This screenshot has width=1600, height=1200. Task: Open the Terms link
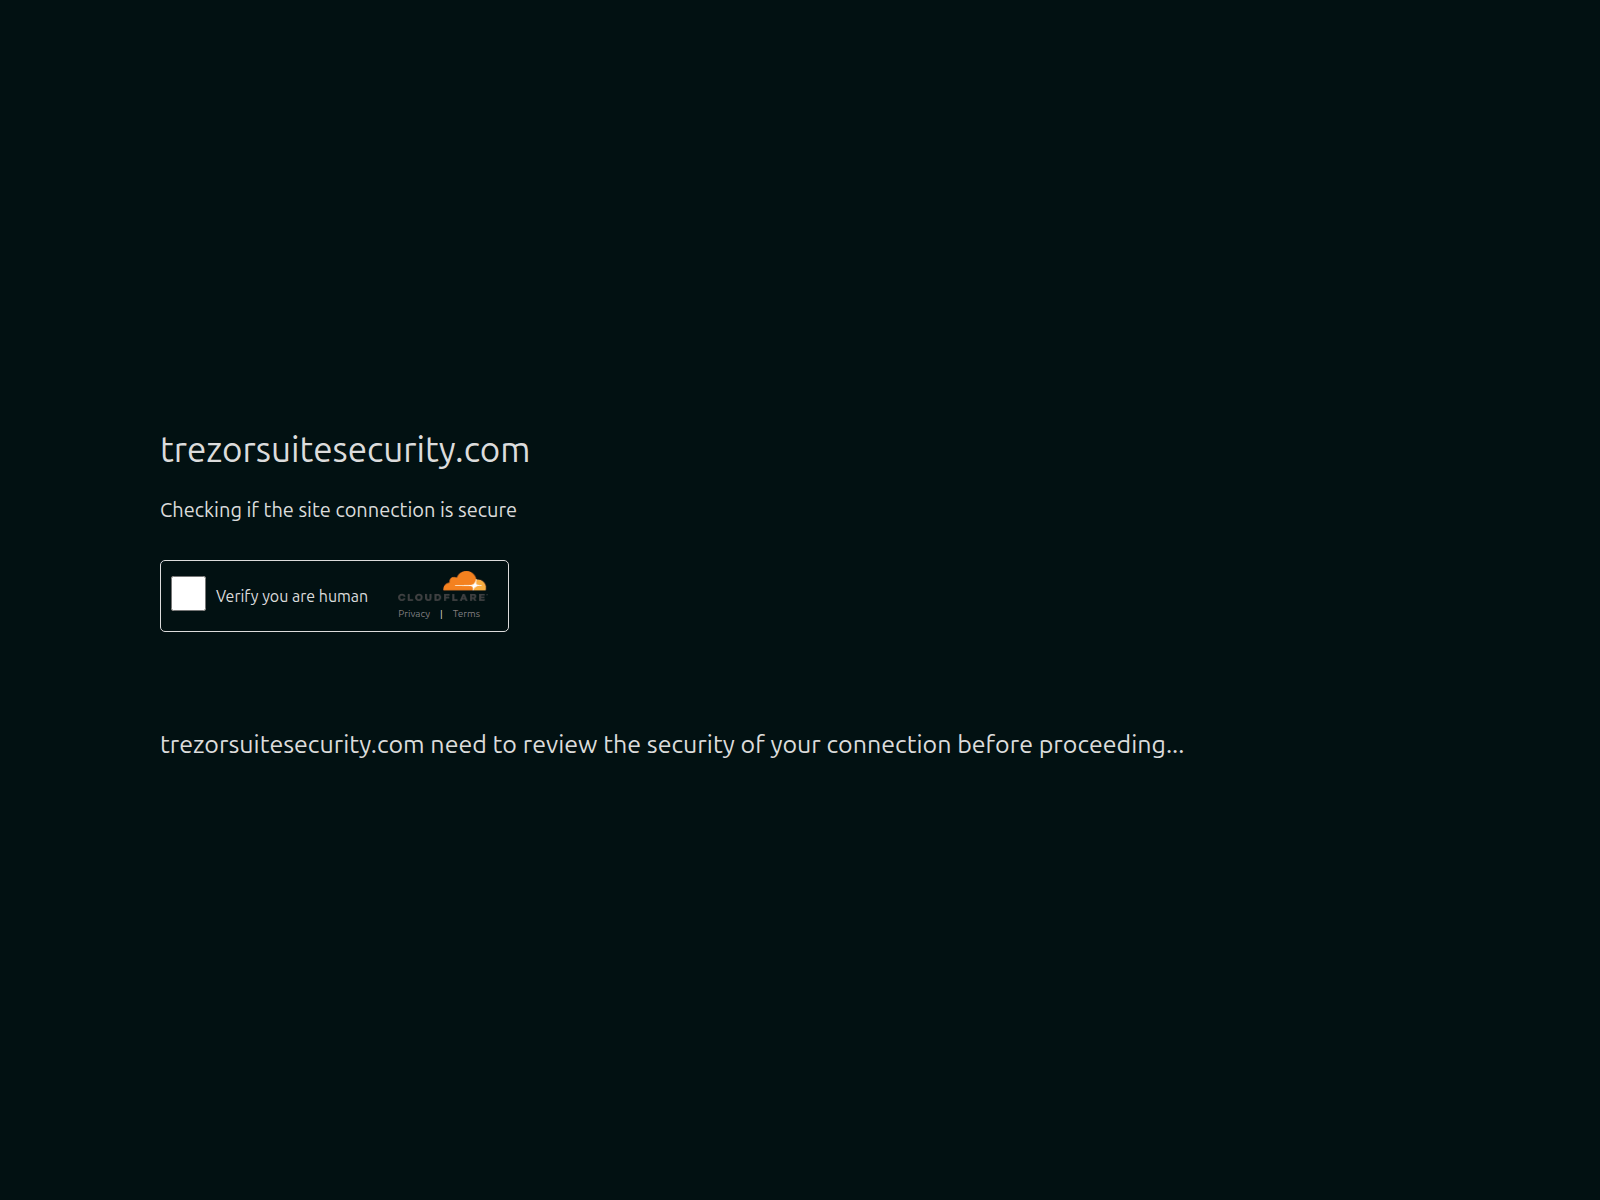(466, 614)
